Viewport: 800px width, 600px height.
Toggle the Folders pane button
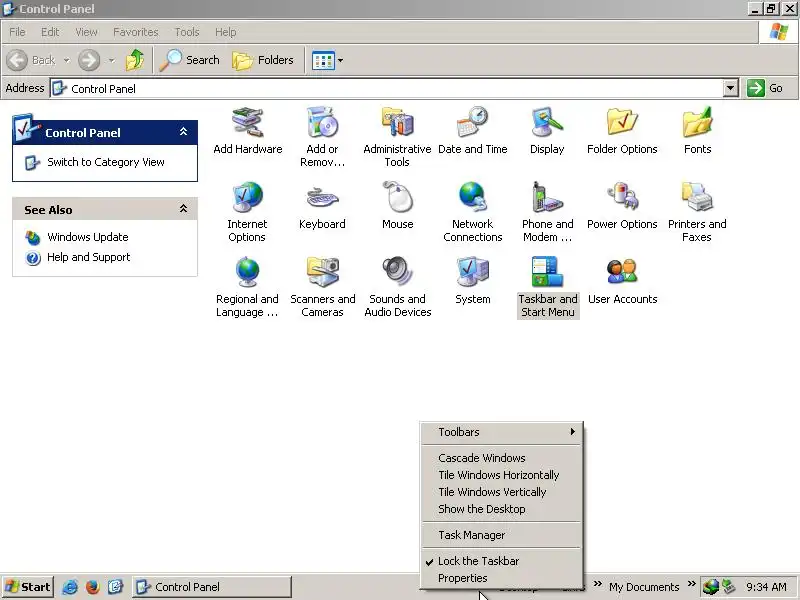pos(263,60)
